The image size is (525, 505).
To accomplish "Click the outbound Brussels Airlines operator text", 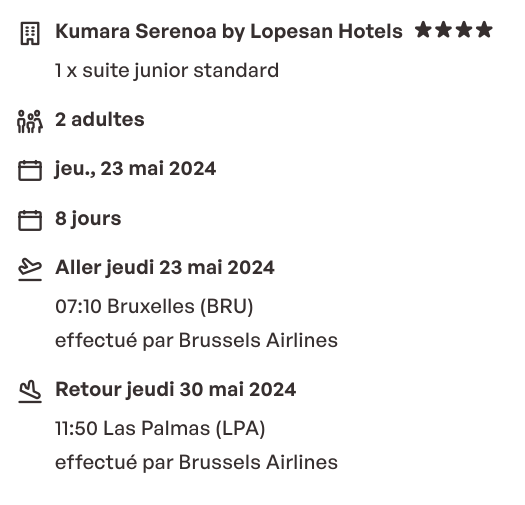I will coord(196,341).
